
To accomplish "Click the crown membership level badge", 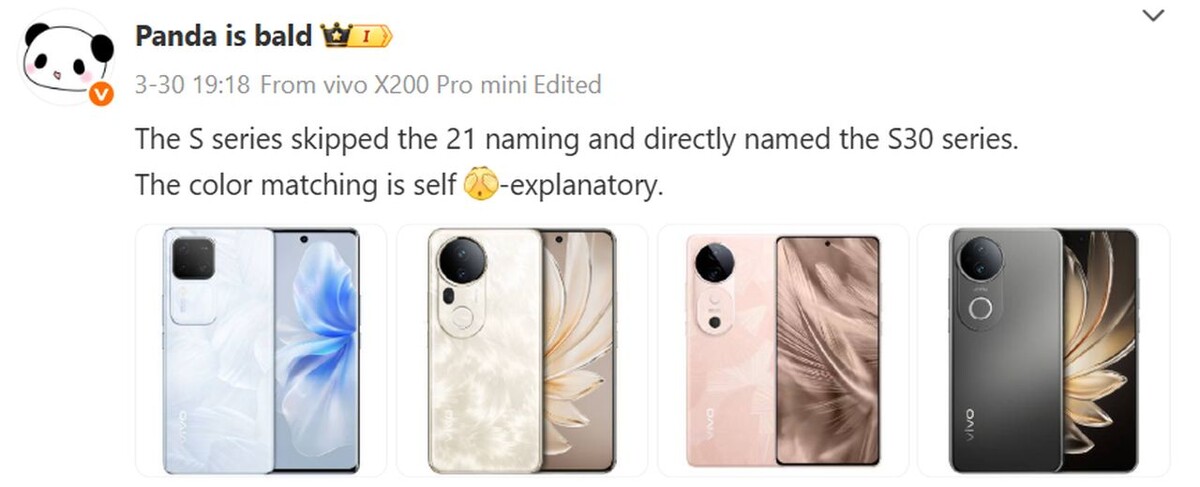I will coord(356,36).
